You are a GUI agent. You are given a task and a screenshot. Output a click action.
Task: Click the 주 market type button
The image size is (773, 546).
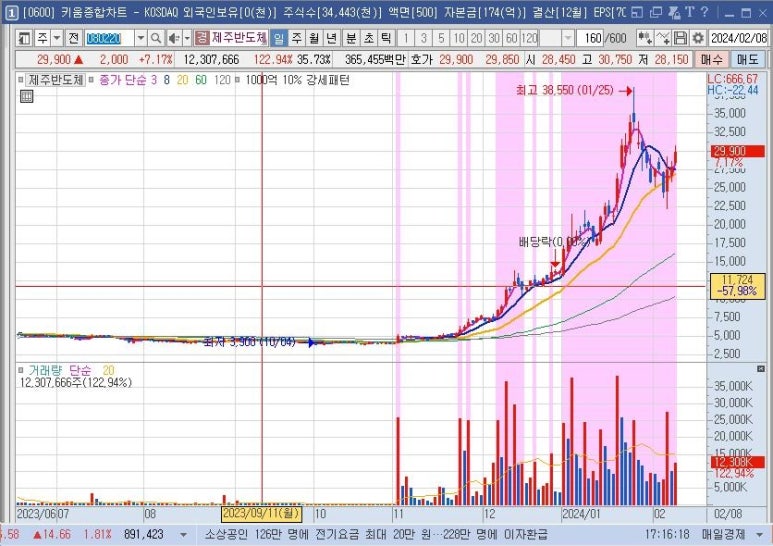click(43, 37)
